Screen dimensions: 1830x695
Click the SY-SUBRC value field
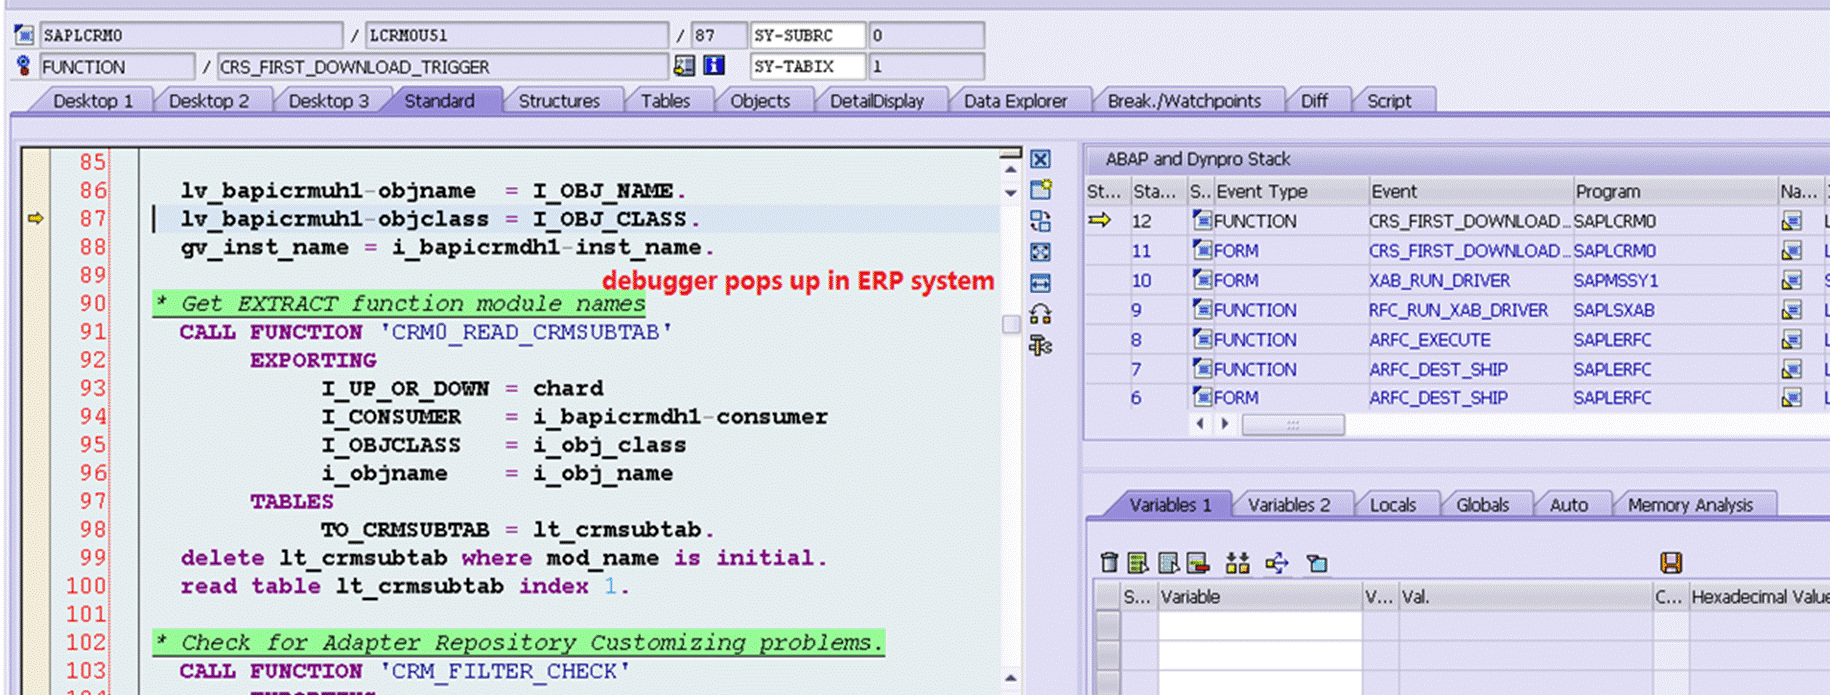pos(926,35)
